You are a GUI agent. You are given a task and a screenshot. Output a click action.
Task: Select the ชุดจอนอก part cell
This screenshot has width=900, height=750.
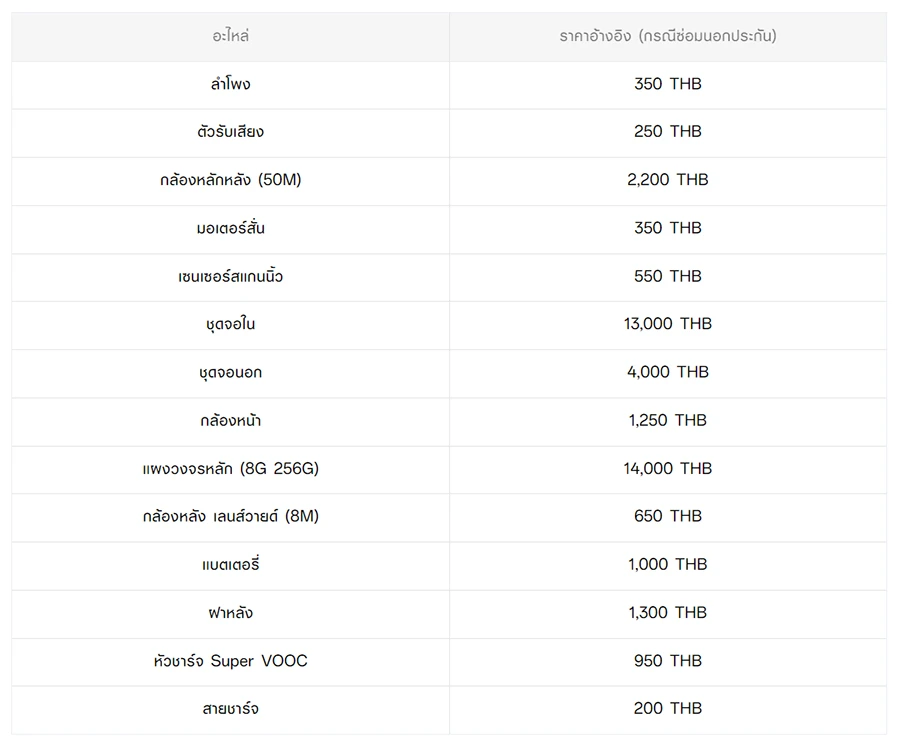pyautogui.click(x=230, y=372)
